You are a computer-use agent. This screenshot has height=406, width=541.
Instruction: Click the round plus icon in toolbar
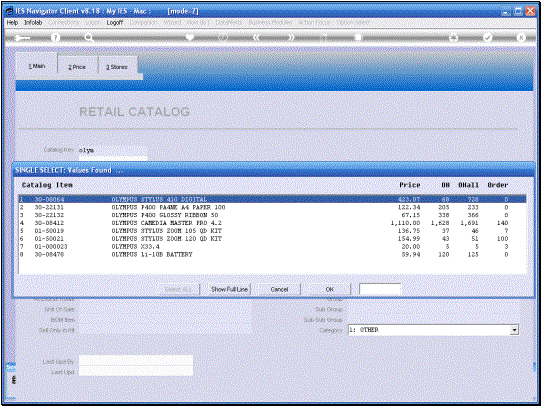pyautogui.click(x=453, y=38)
